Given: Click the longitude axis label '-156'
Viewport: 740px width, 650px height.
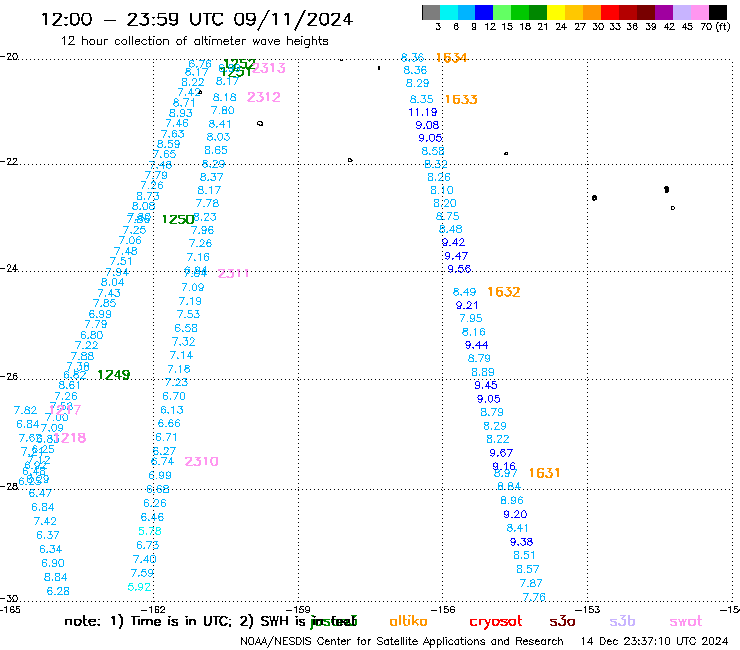Looking at the screenshot, I should [x=443, y=609].
